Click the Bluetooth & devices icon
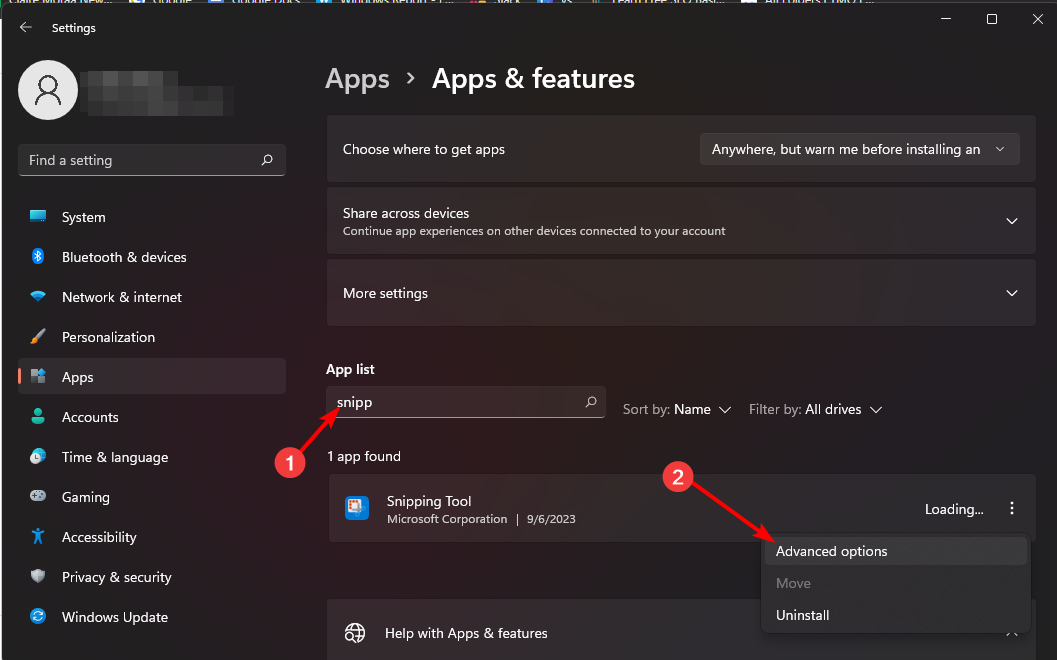 38,257
